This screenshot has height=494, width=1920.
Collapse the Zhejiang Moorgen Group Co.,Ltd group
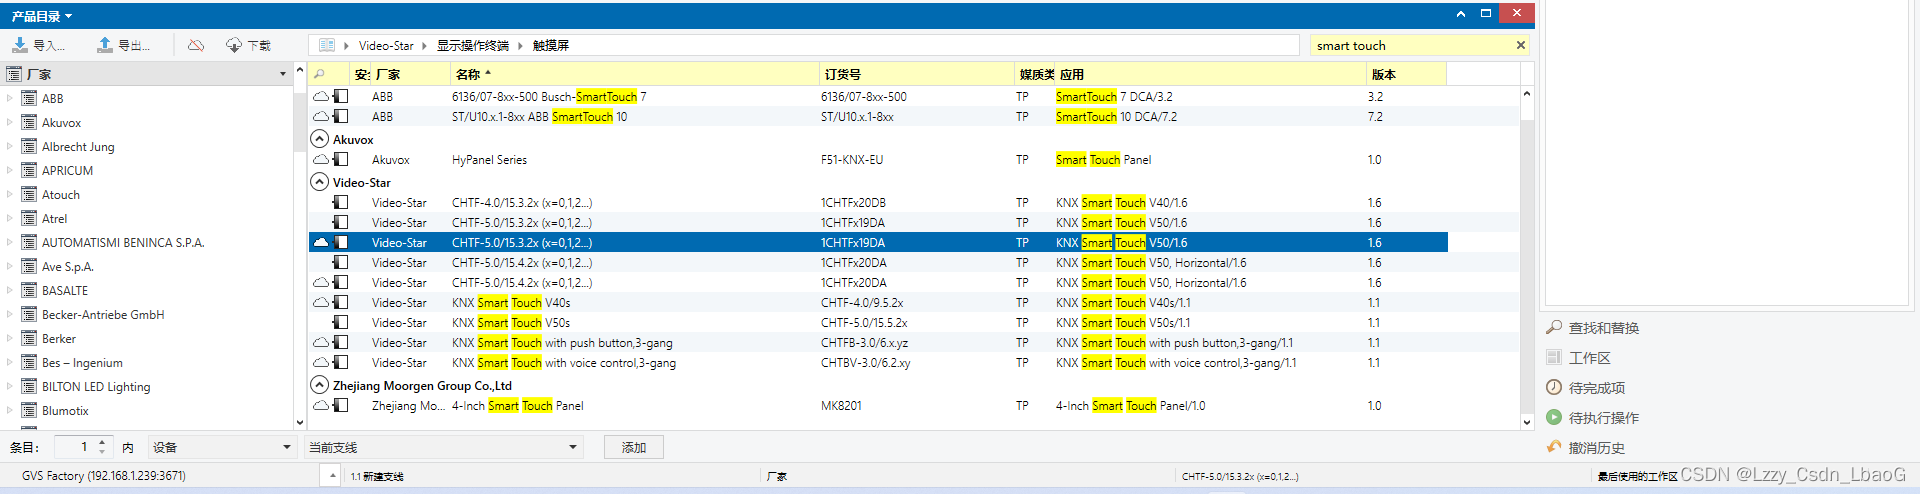click(x=319, y=385)
